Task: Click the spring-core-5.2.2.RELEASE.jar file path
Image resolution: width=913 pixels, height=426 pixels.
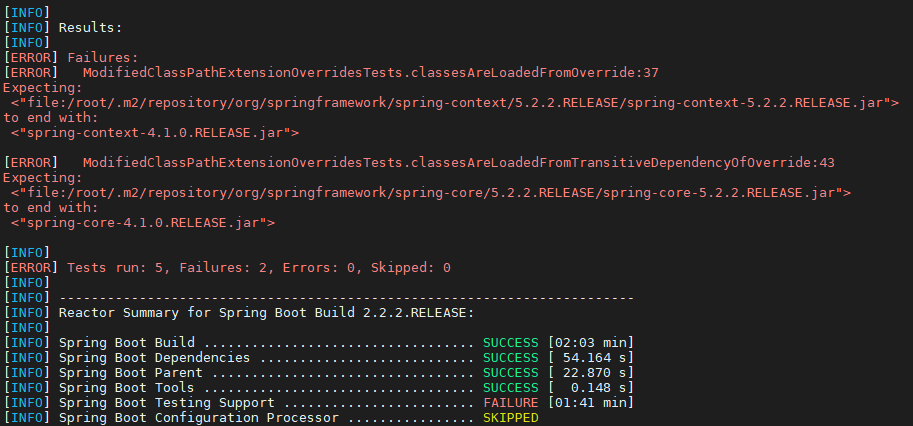Action: [x=431, y=193]
